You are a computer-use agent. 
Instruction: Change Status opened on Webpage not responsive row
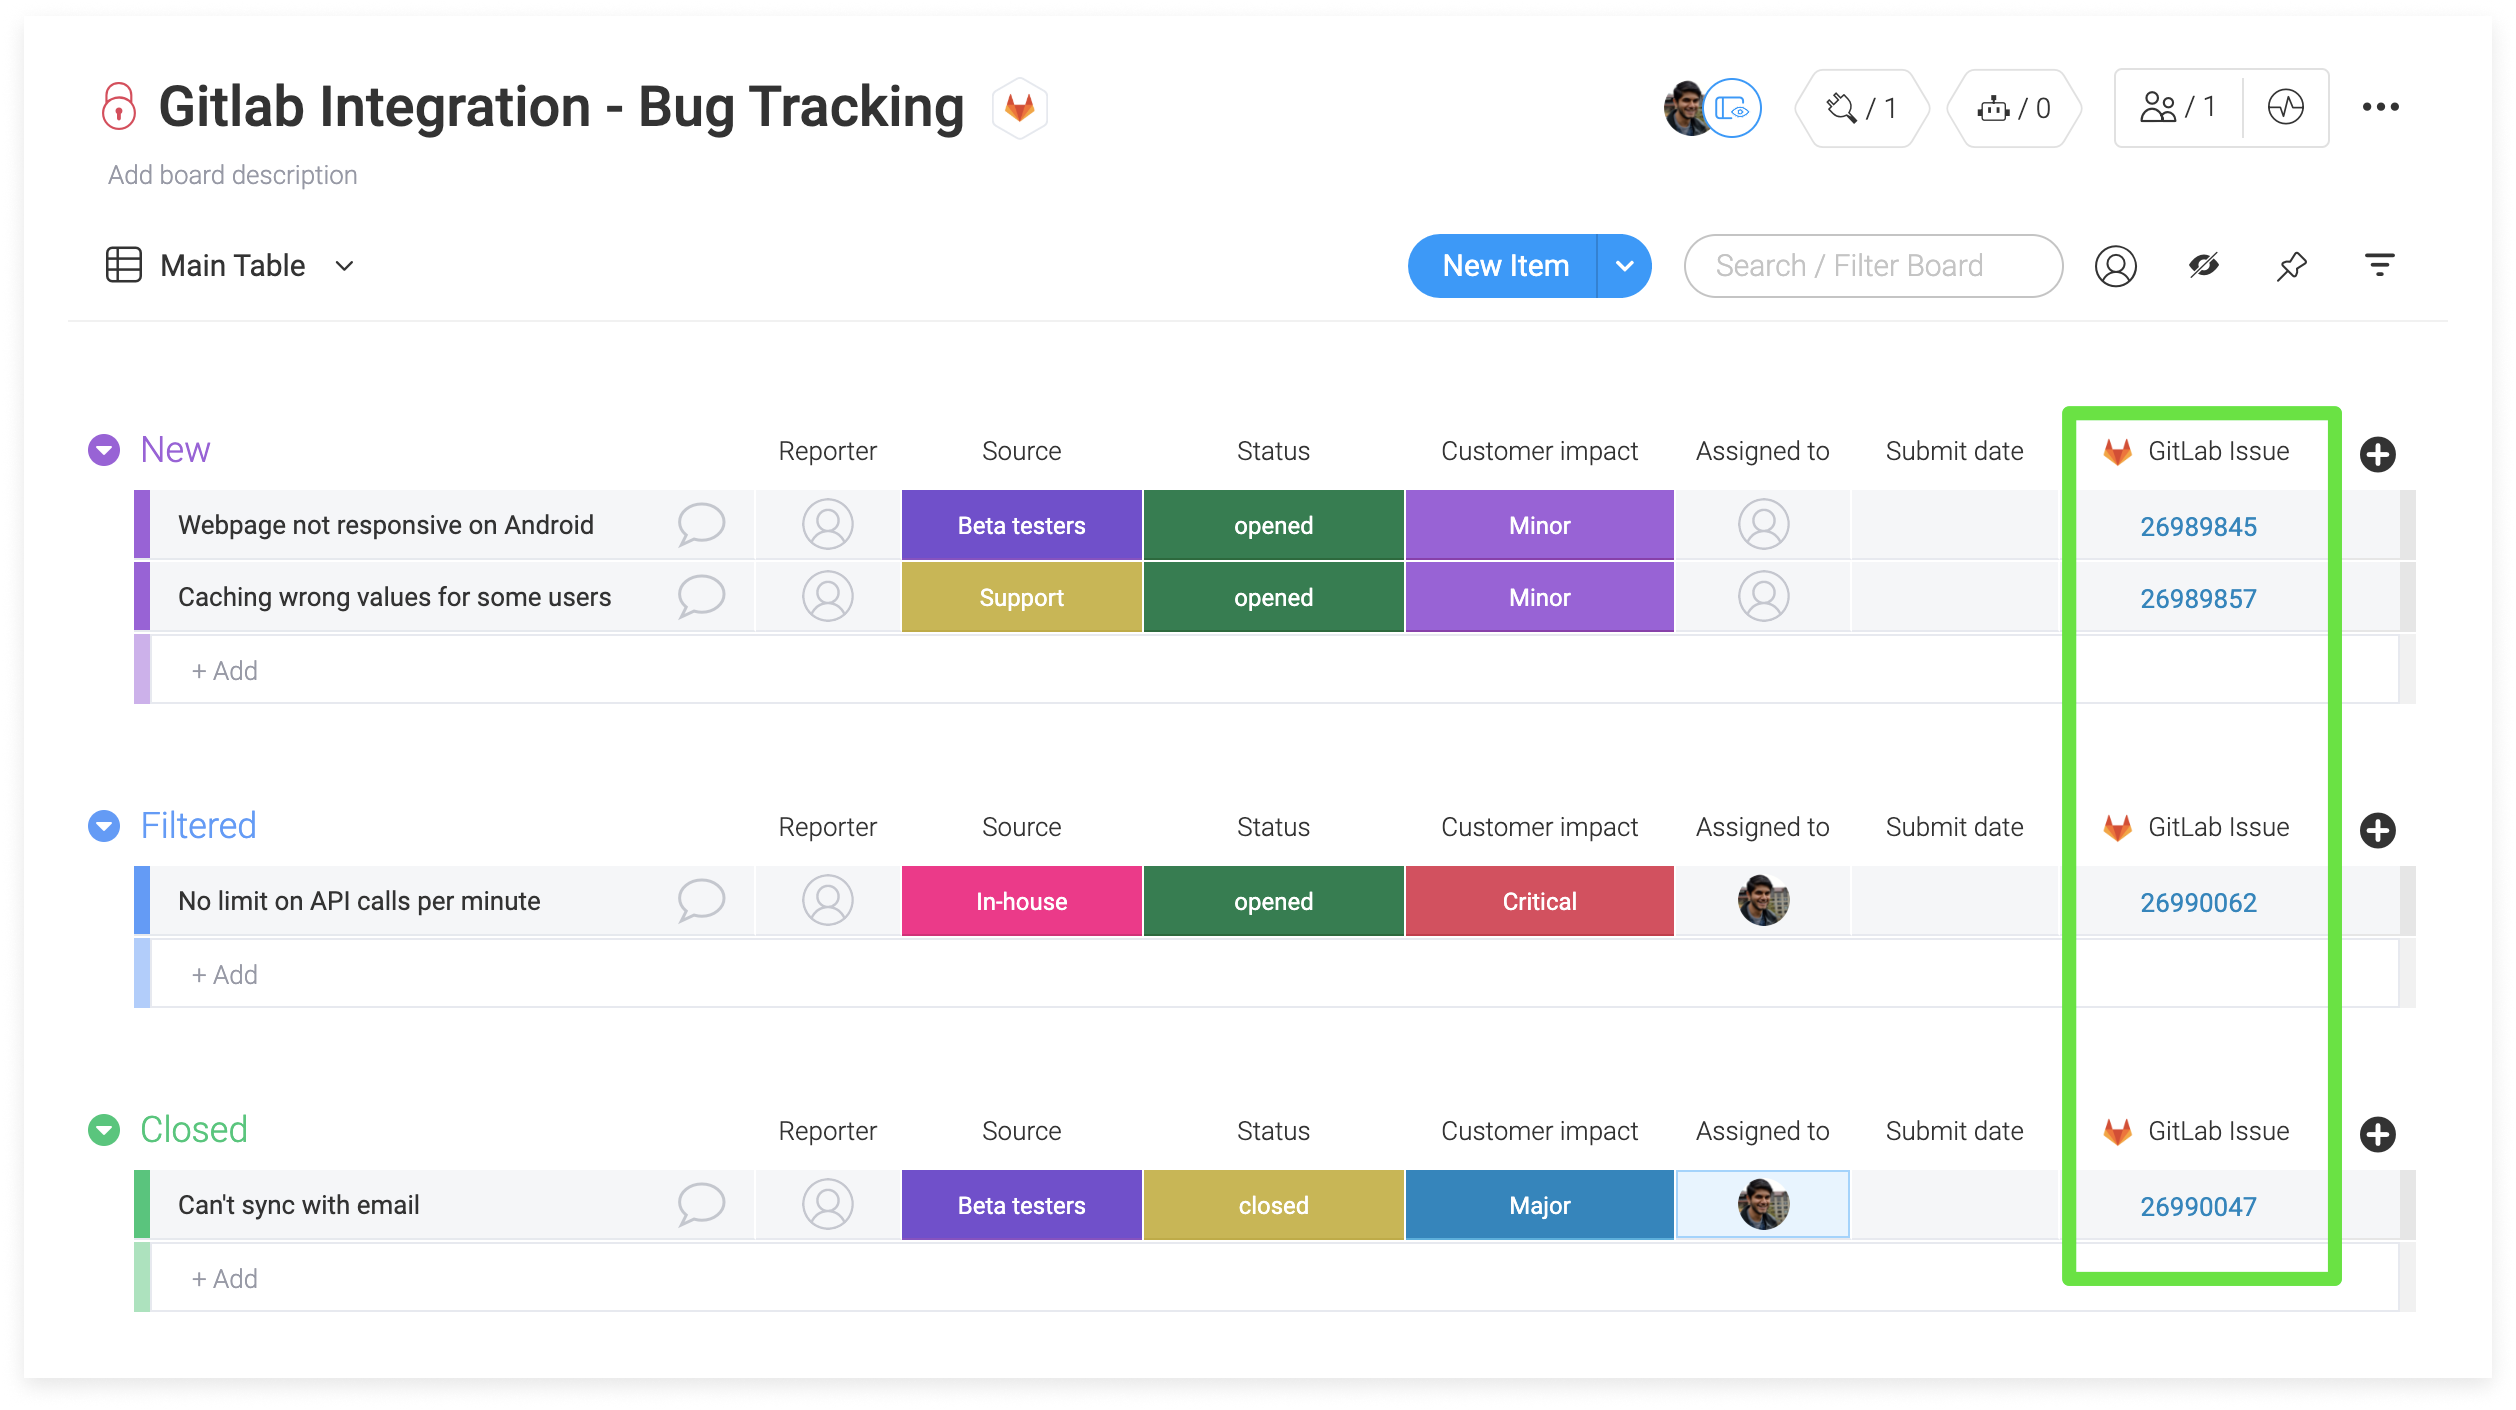(x=1274, y=525)
